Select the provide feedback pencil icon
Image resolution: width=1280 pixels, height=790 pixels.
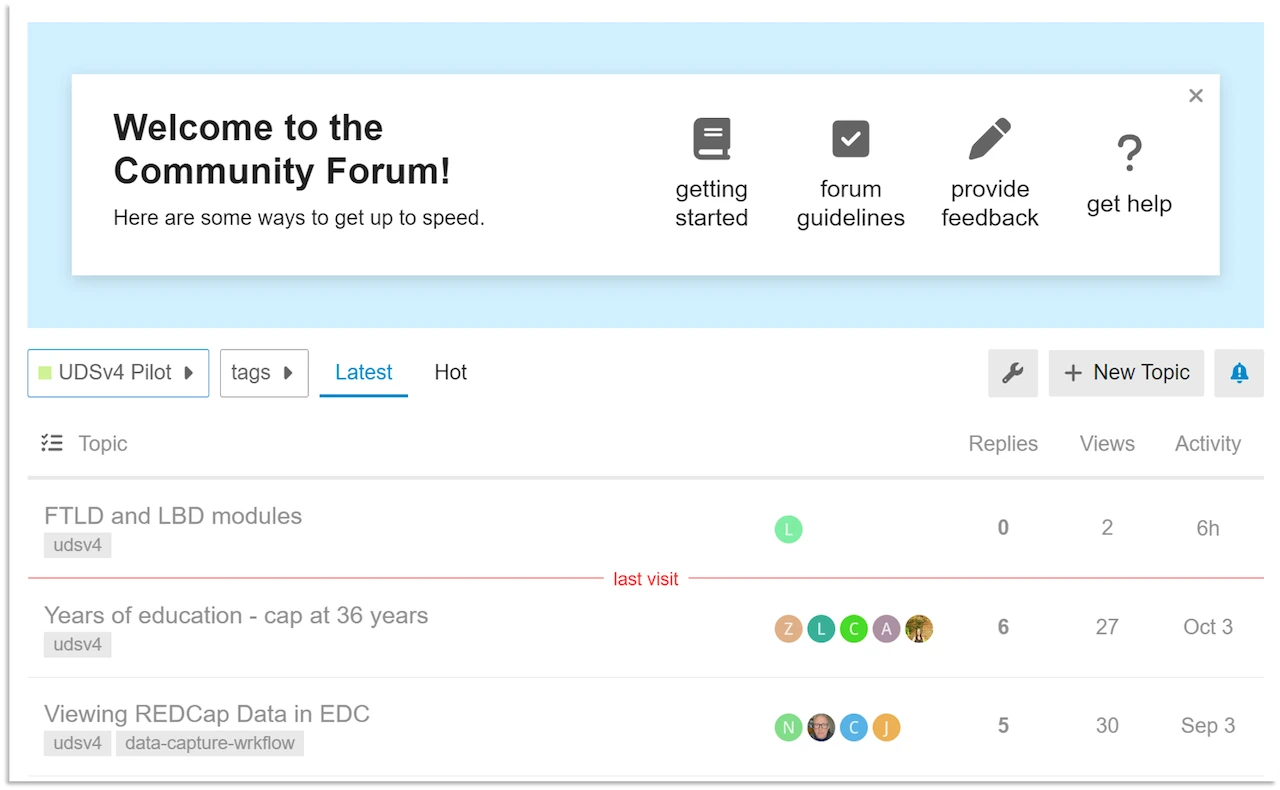coord(989,138)
